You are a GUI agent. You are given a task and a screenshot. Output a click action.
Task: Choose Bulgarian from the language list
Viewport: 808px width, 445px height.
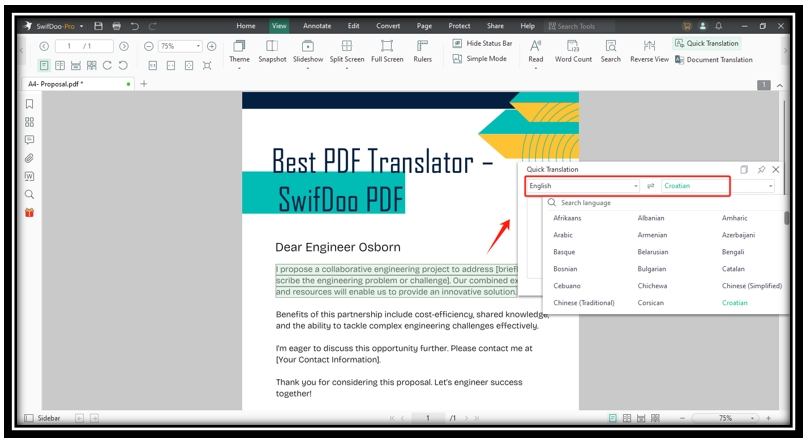point(652,269)
